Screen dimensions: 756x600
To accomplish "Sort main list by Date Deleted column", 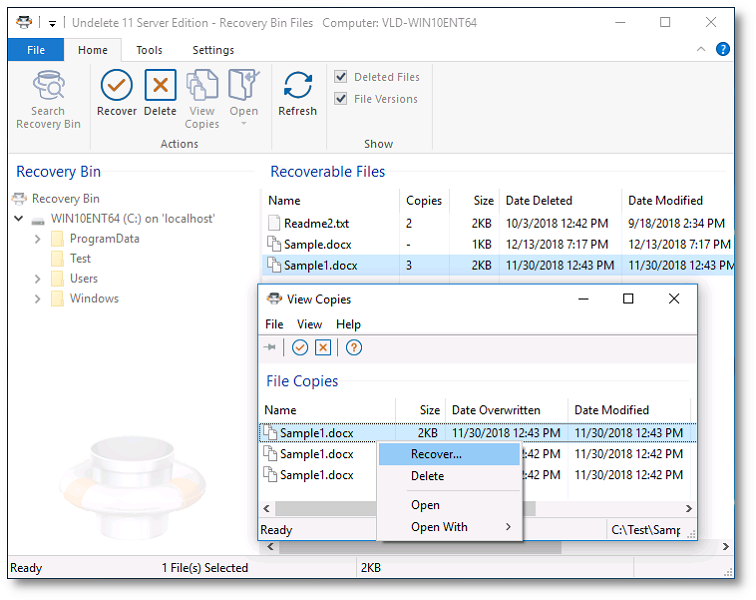I will (x=560, y=201).
